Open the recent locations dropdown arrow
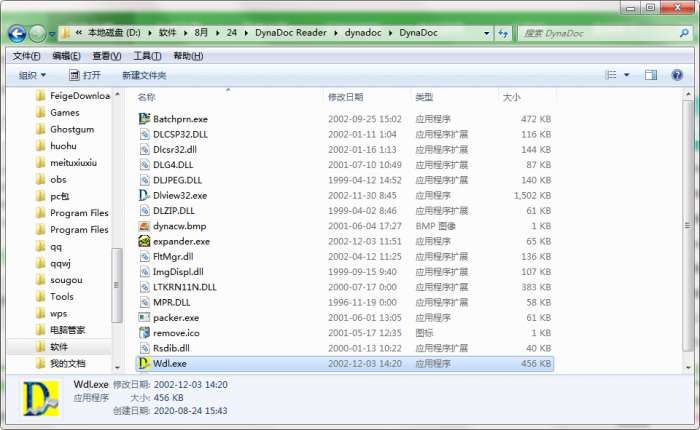The image size is (700, 430). pos(52,34)
